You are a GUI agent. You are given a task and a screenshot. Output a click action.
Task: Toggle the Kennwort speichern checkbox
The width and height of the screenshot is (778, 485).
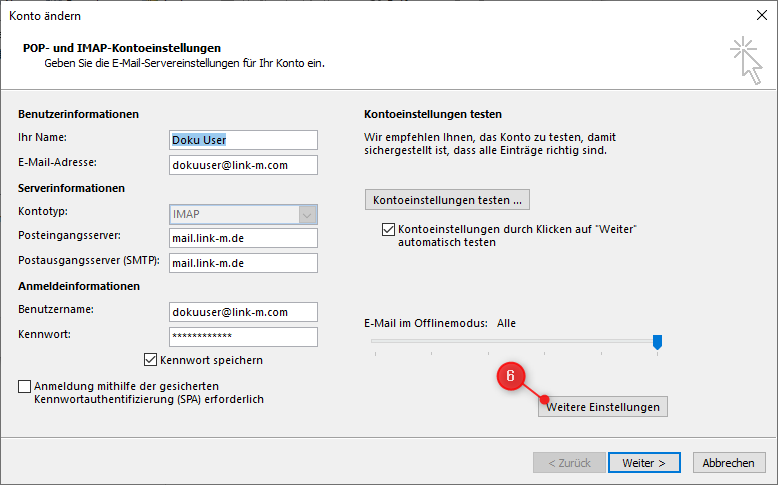[x=151, y=360]
